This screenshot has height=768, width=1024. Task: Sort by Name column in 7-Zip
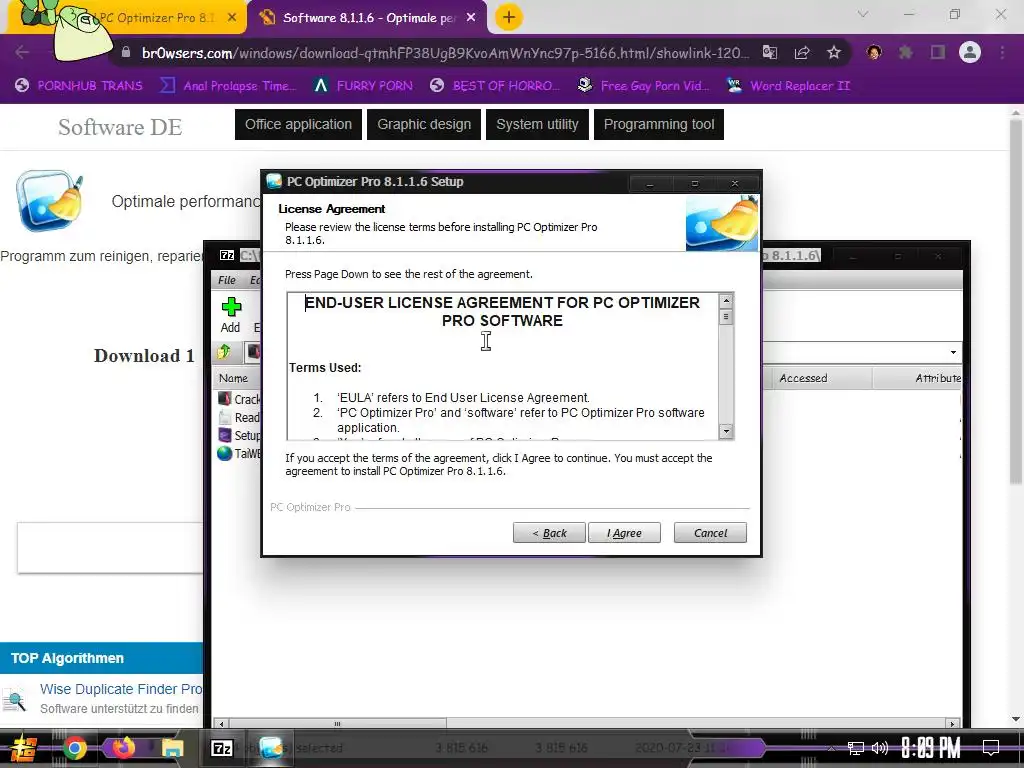tap(233, 378)
